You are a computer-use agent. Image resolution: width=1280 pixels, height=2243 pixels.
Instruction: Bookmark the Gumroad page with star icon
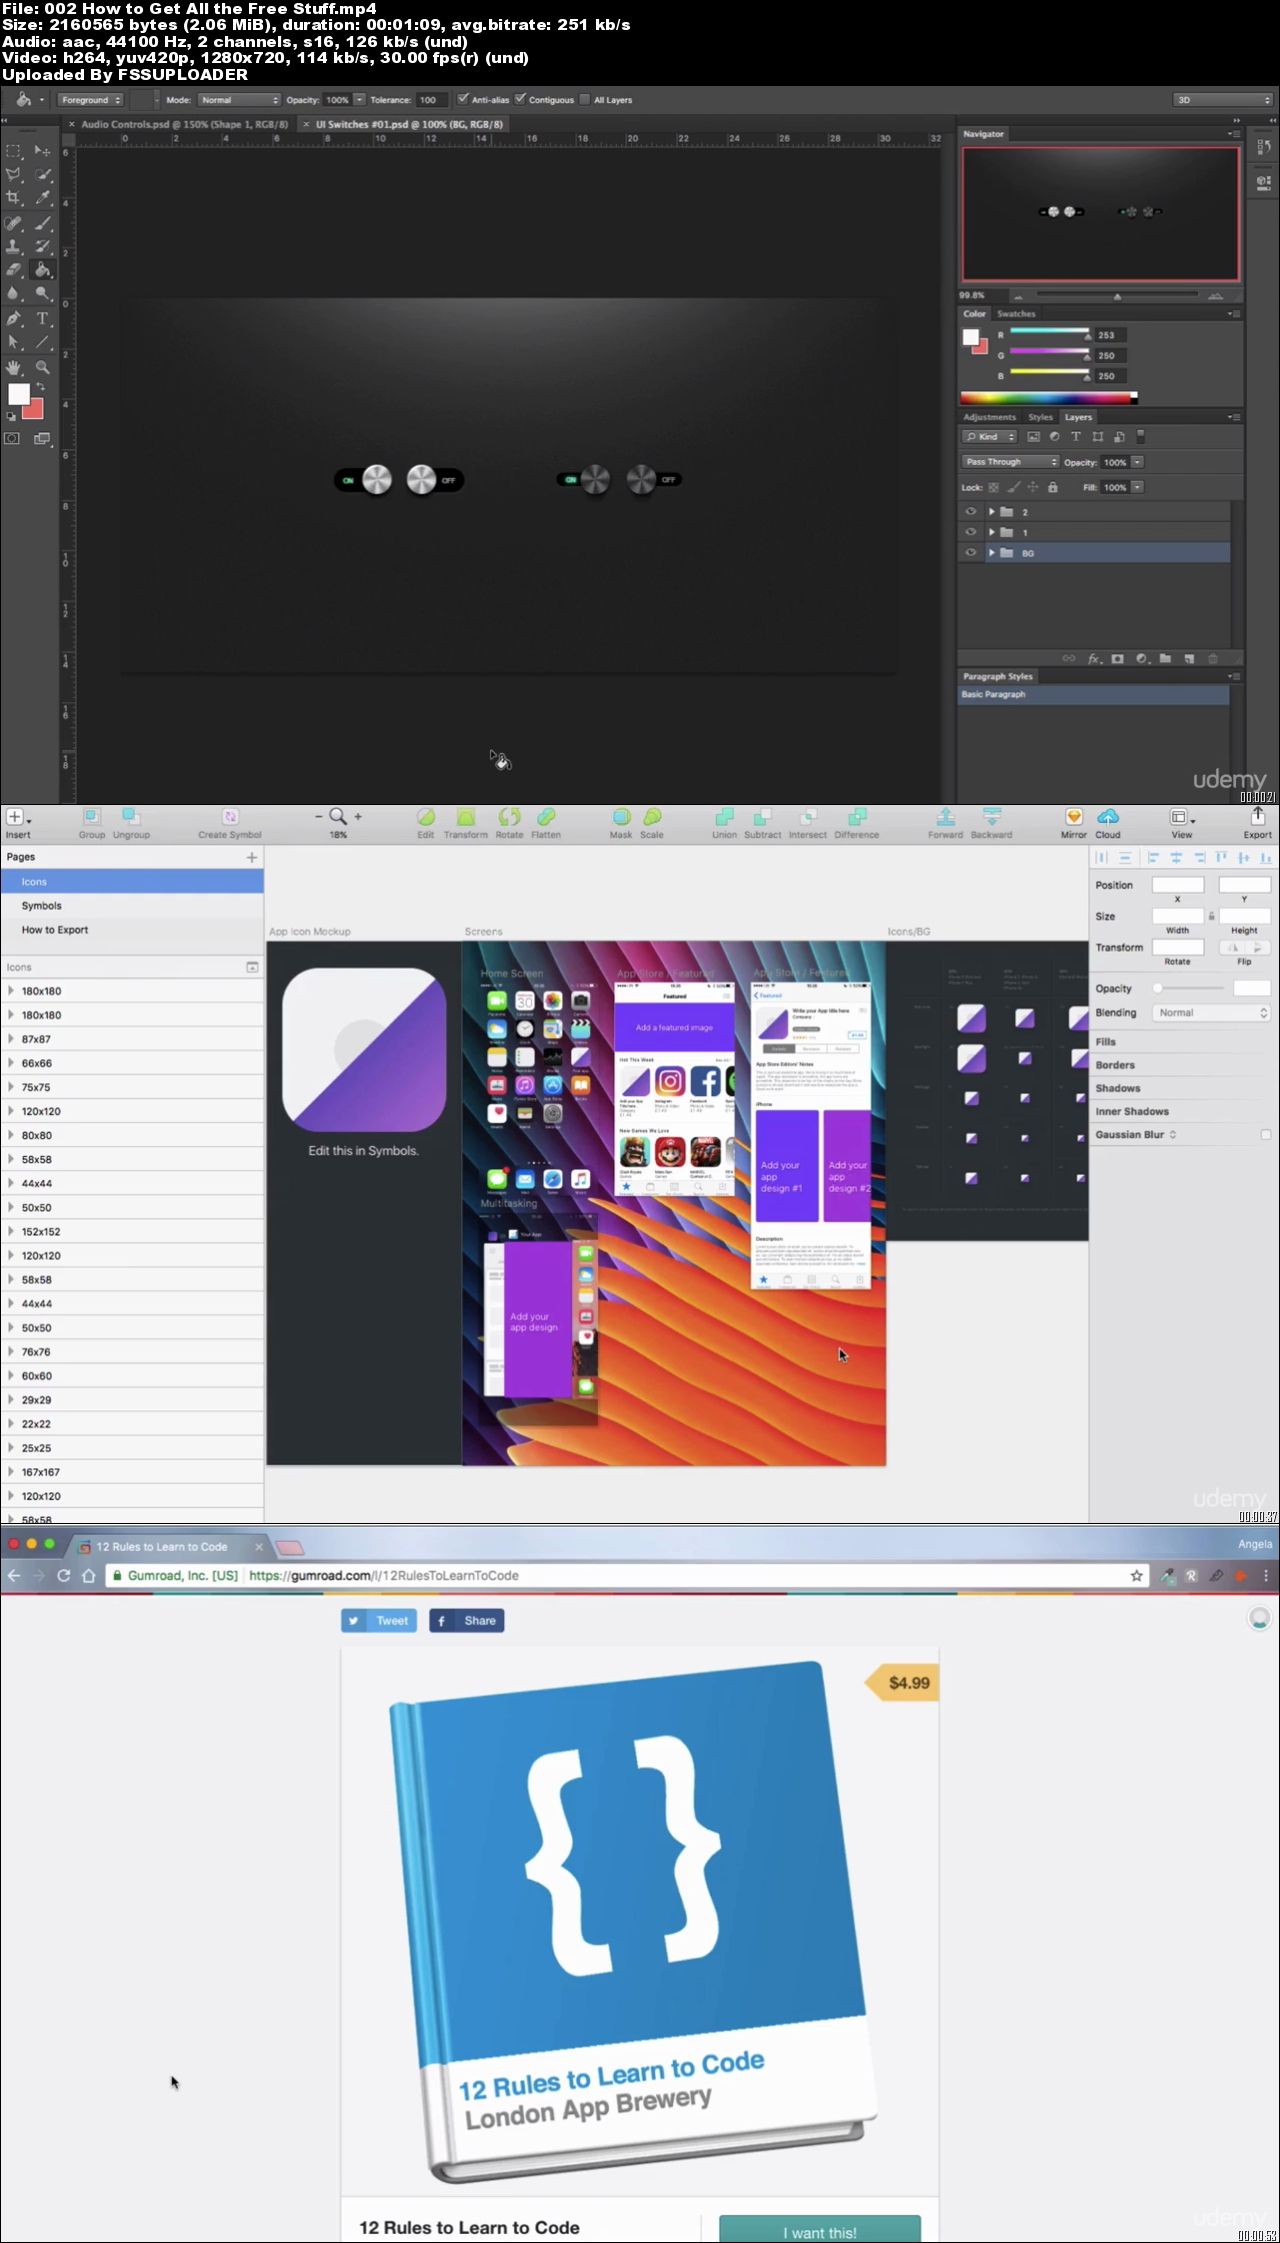click(1136, 1576)
